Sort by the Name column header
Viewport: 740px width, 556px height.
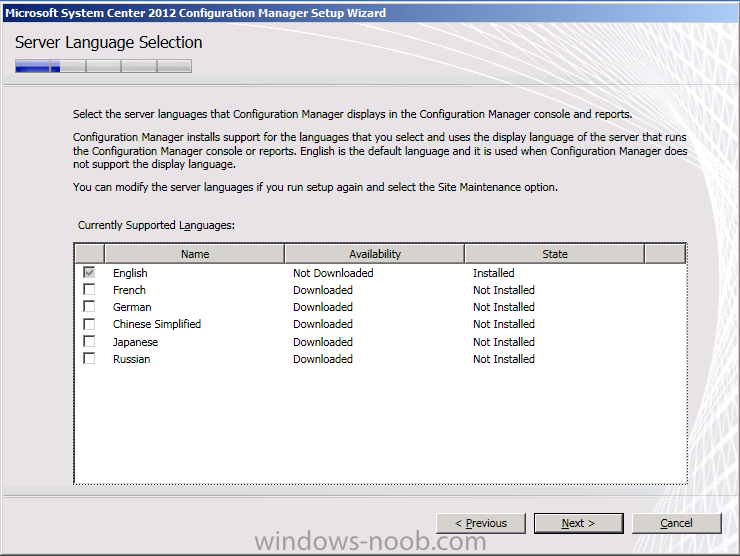(x=194, y=254)
